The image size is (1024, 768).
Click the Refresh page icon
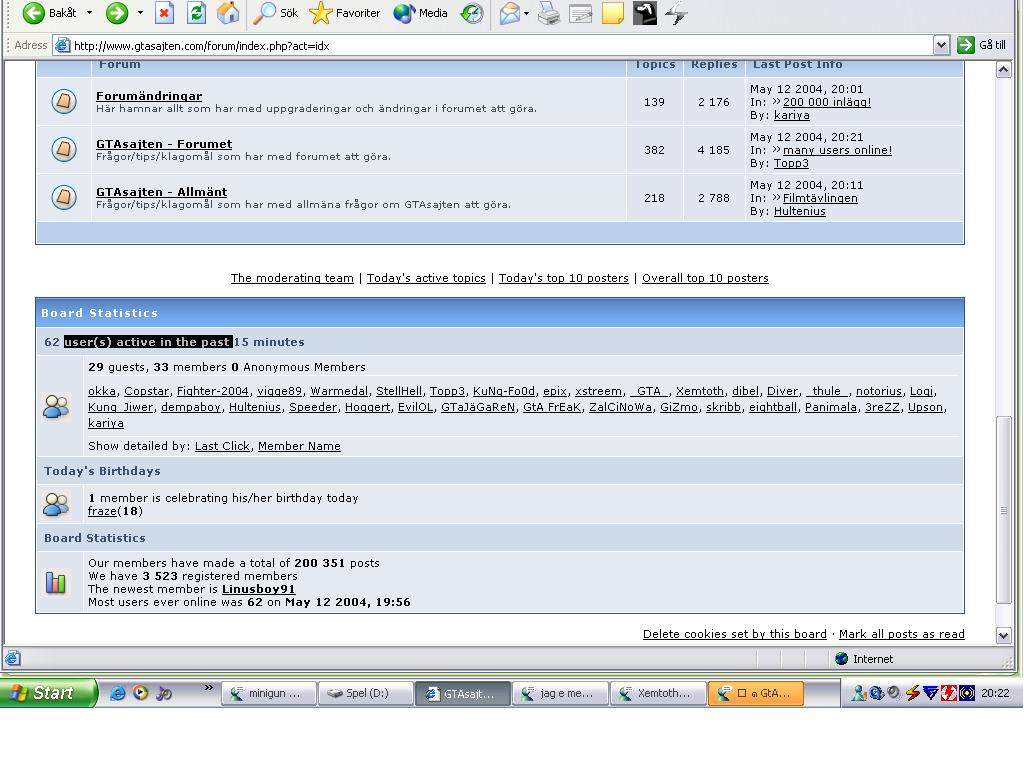(x=197, y=13)
